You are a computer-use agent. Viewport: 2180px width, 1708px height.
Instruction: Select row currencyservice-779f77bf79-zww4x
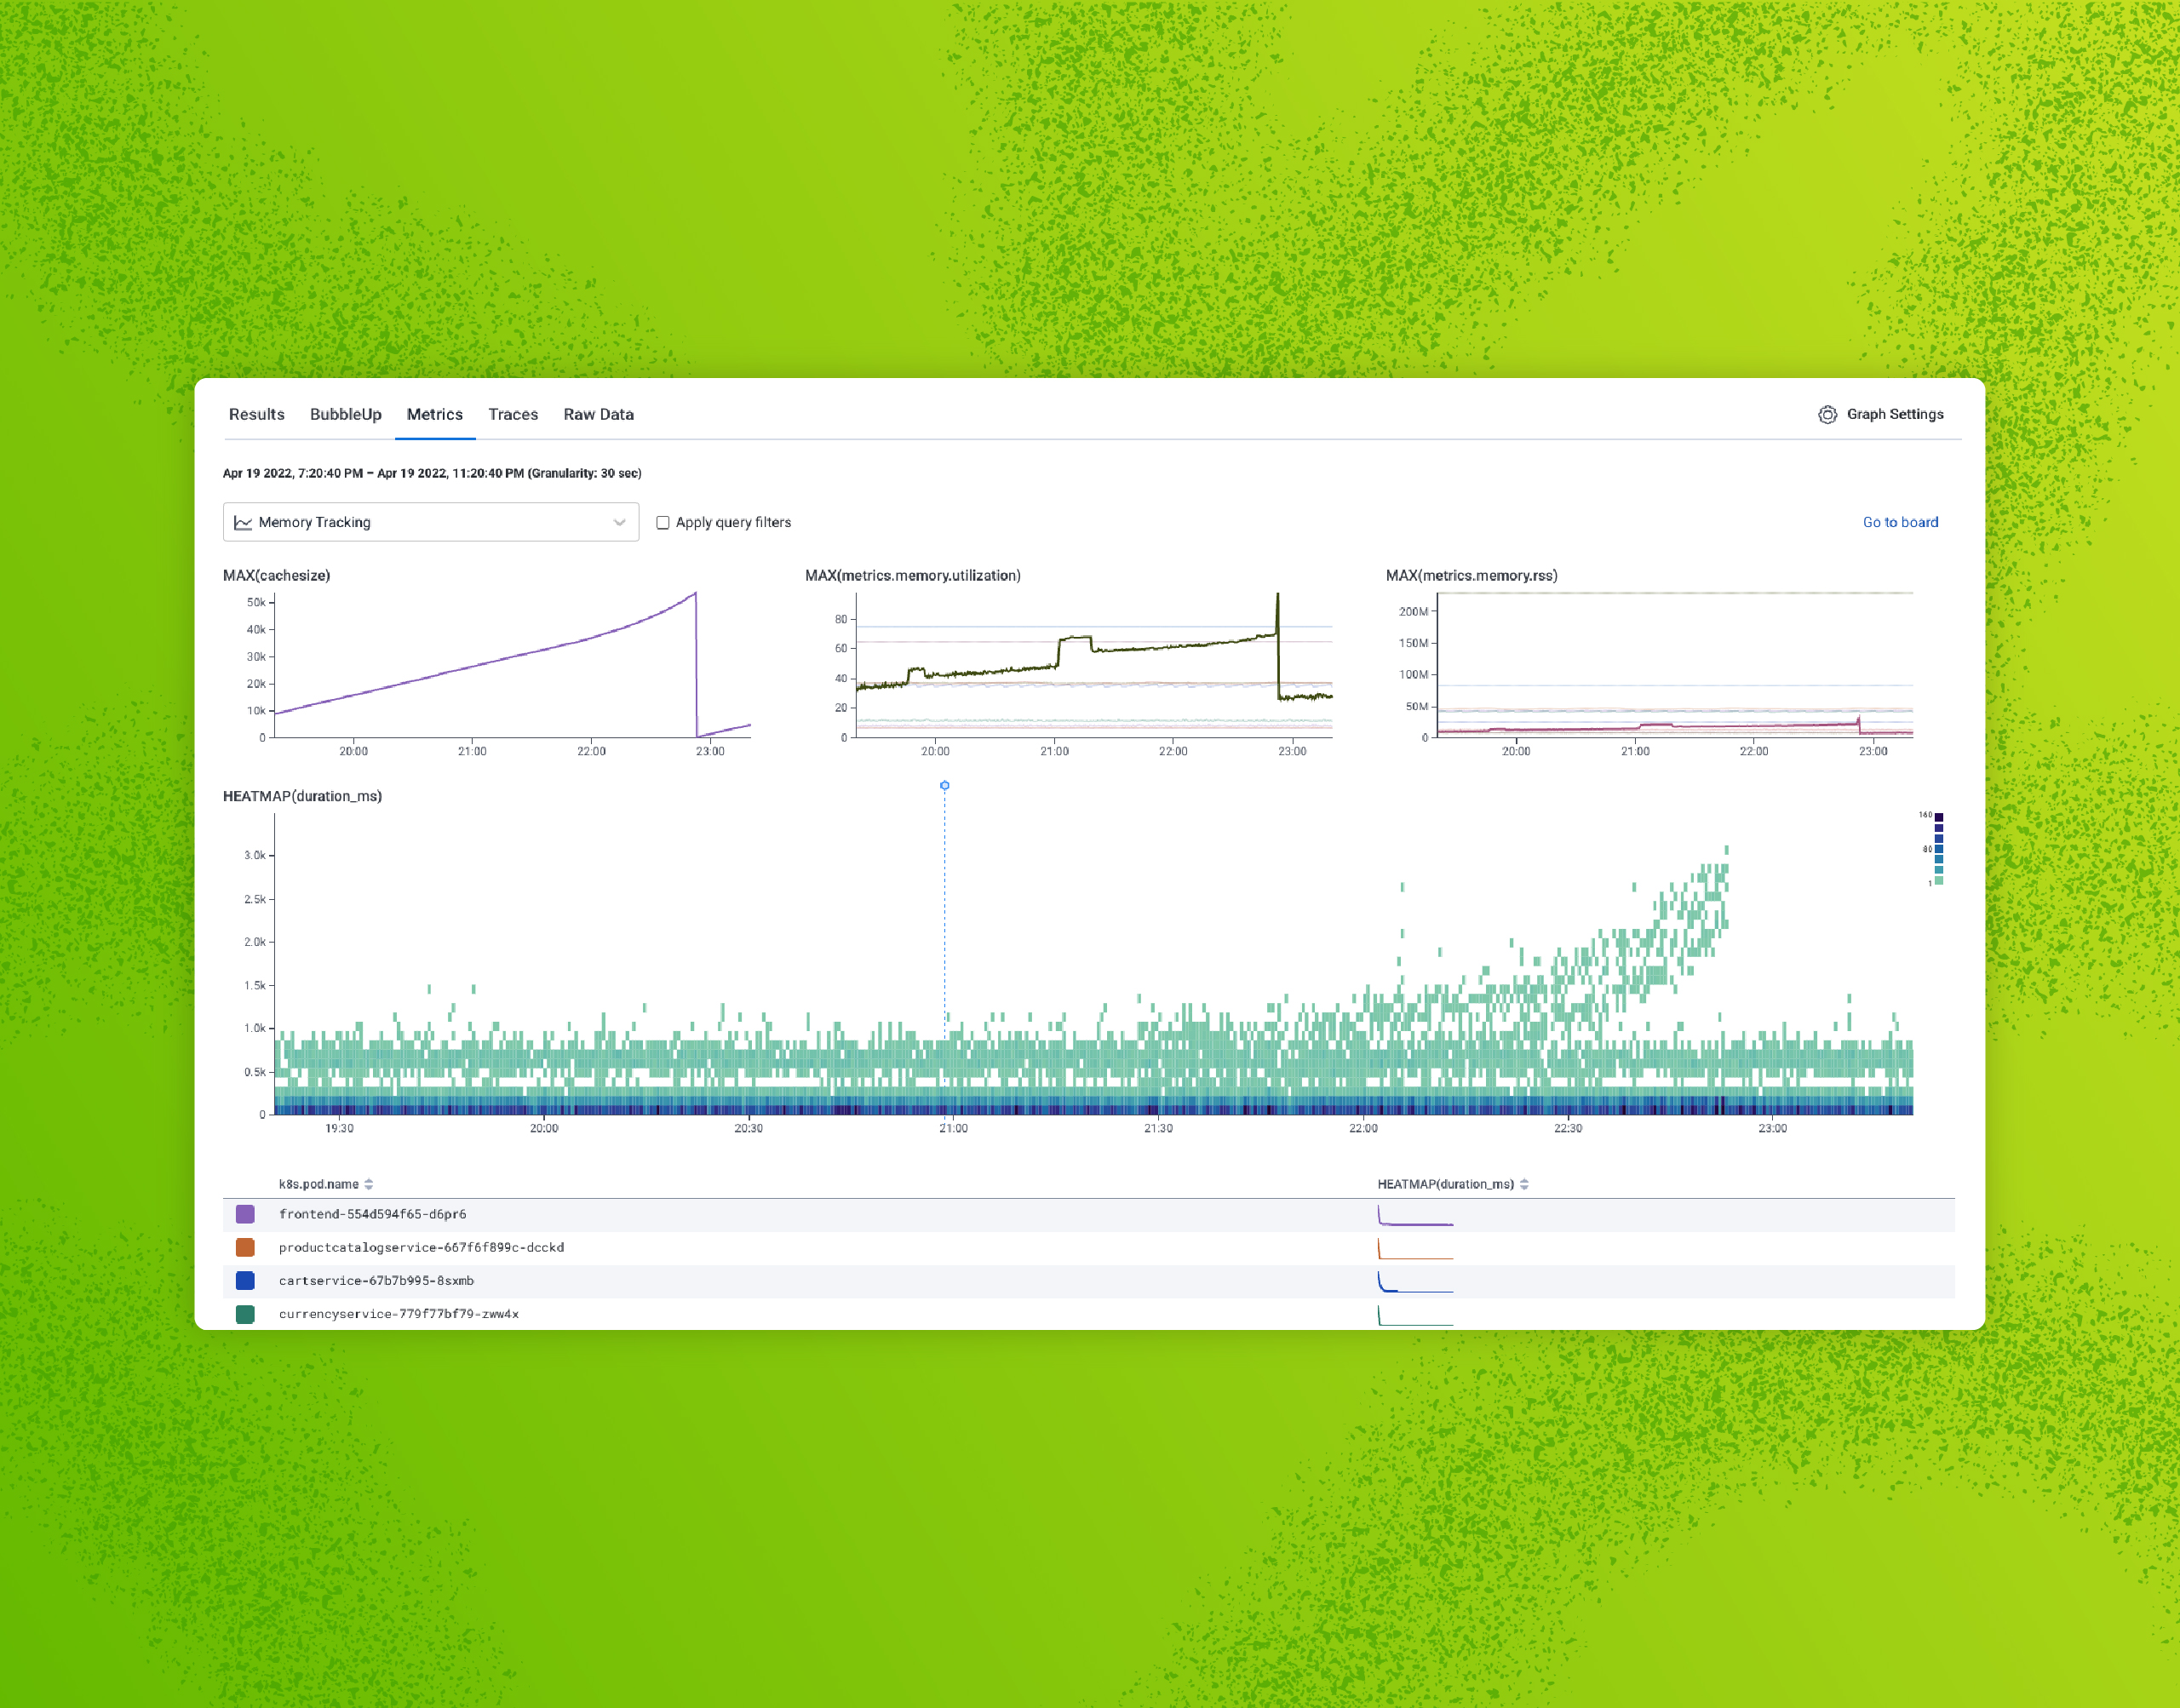pos(1088,1314)
